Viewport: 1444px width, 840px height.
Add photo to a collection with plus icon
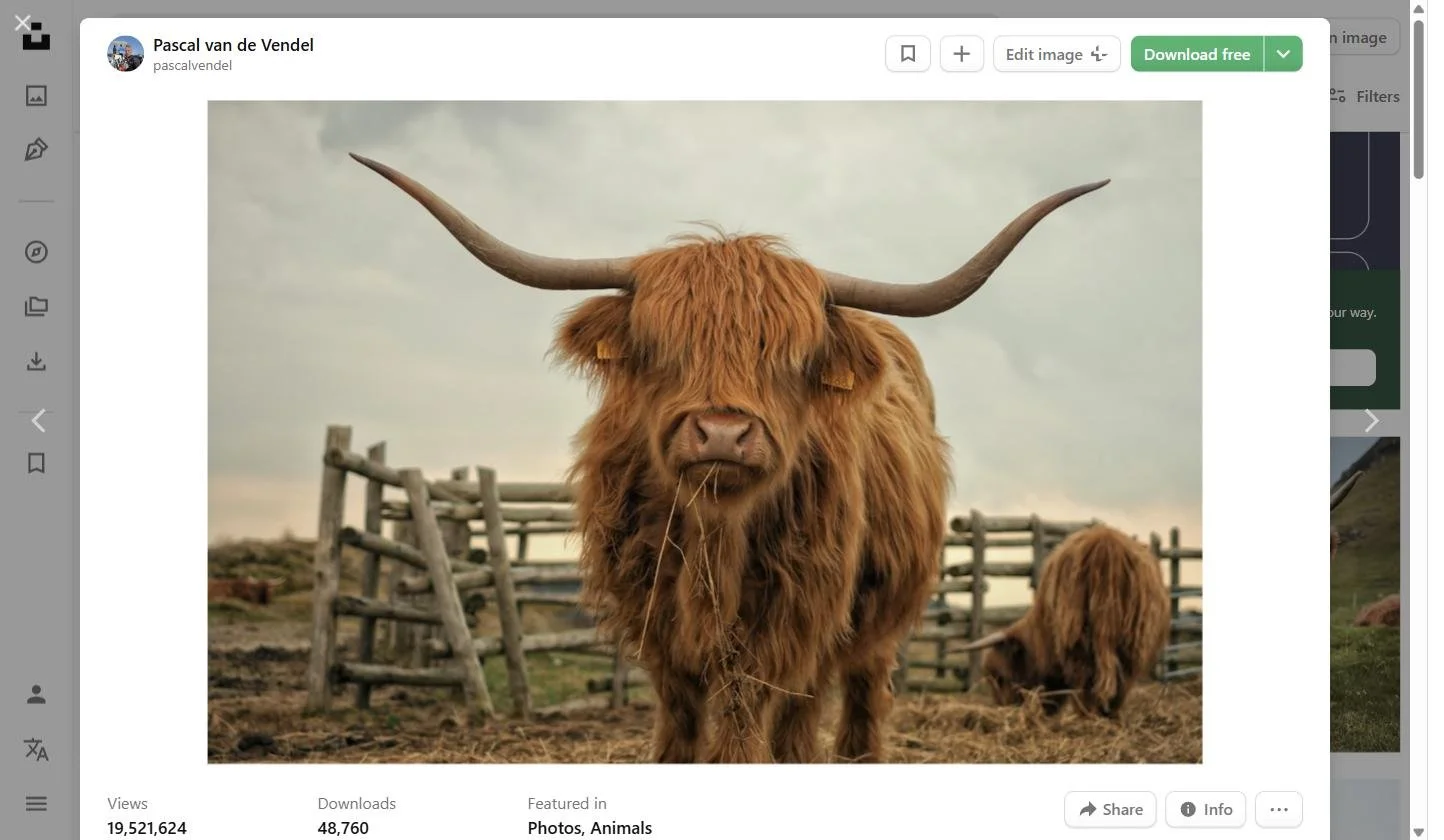point(960,53)
